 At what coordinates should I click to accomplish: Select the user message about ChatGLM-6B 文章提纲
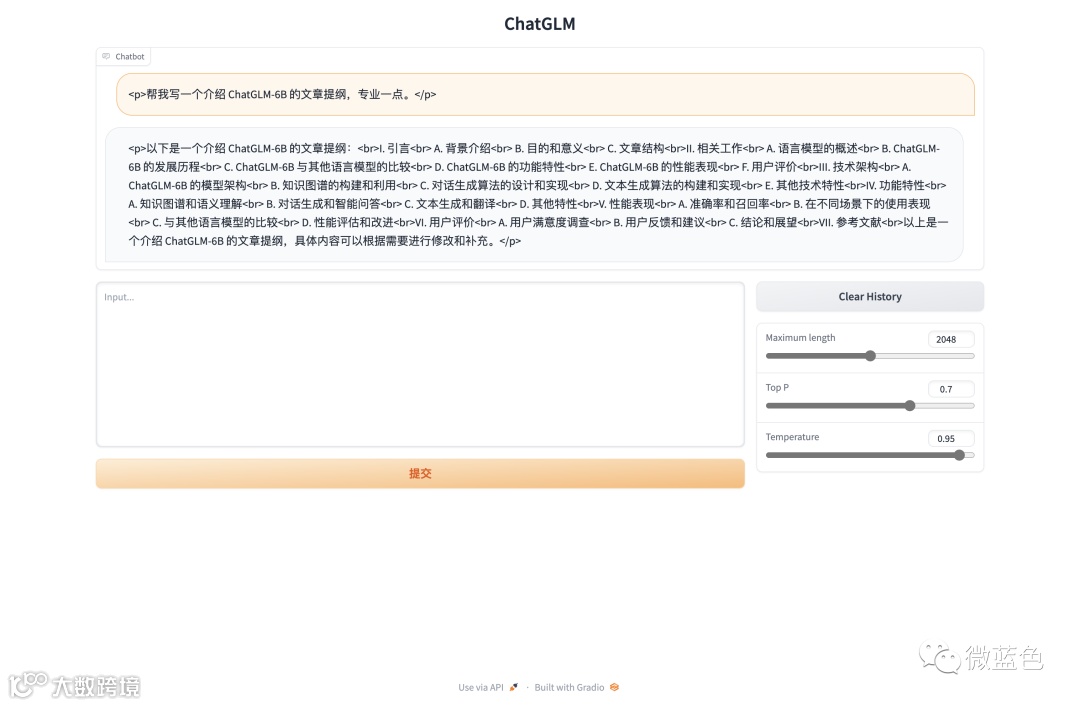[x=546, y=94]
